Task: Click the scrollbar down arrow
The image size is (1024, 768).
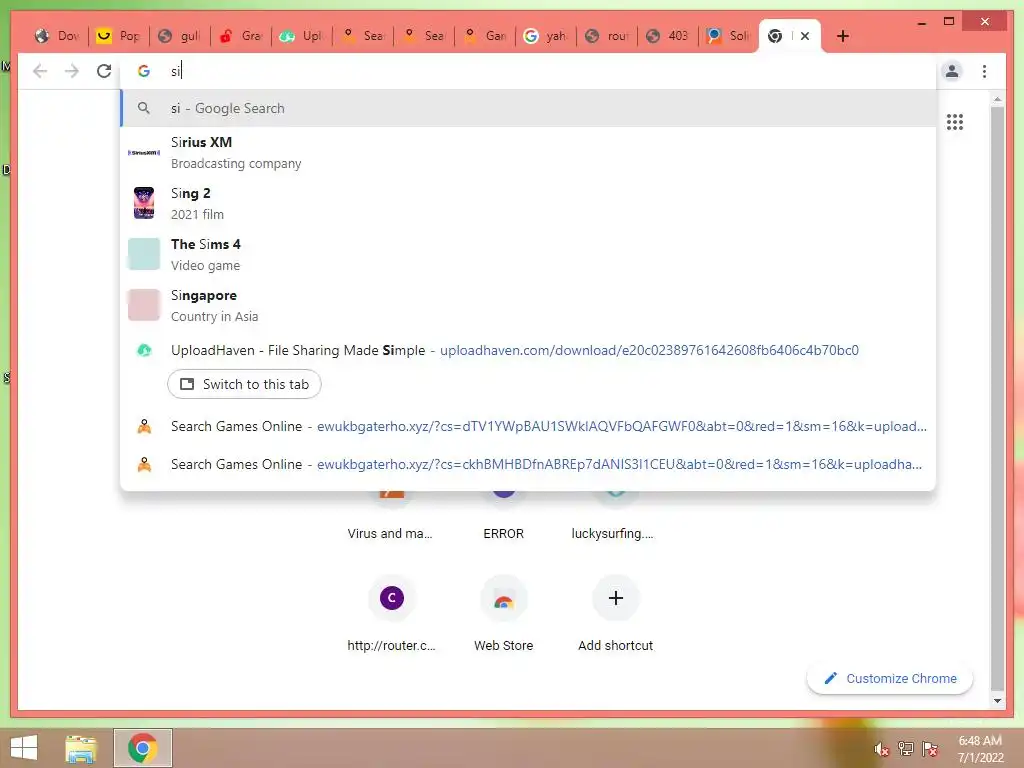Action: click(x=997, y=701)
